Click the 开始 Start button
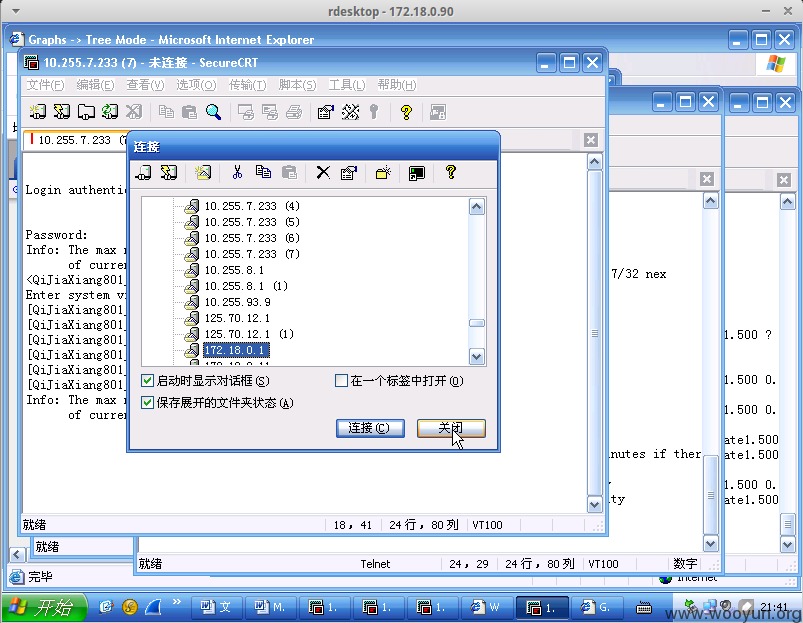The width and height of the screenshot is (803, 623). click(x=45, y=607)
